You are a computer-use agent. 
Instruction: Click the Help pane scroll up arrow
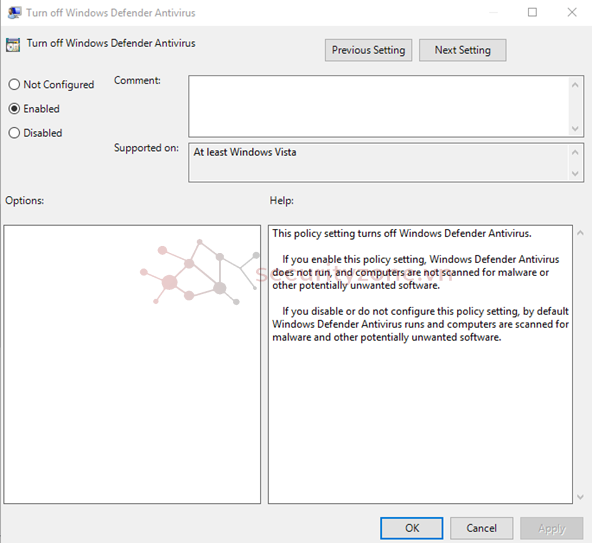click(x=580, y=233)
